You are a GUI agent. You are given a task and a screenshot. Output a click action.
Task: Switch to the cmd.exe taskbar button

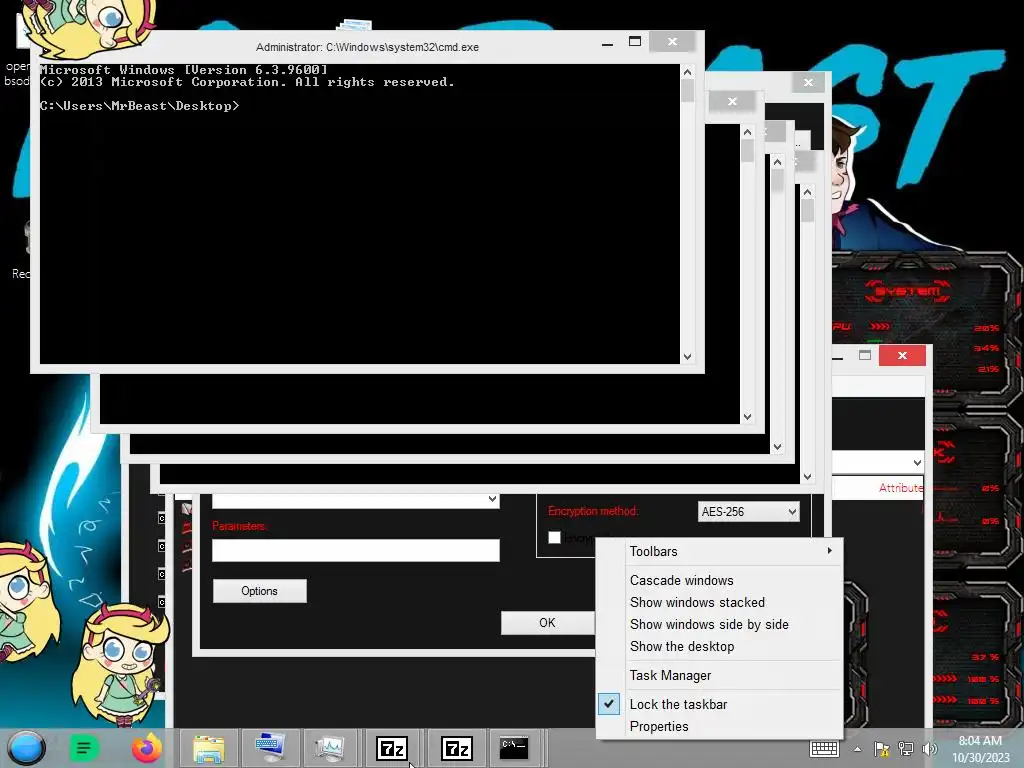514,748
